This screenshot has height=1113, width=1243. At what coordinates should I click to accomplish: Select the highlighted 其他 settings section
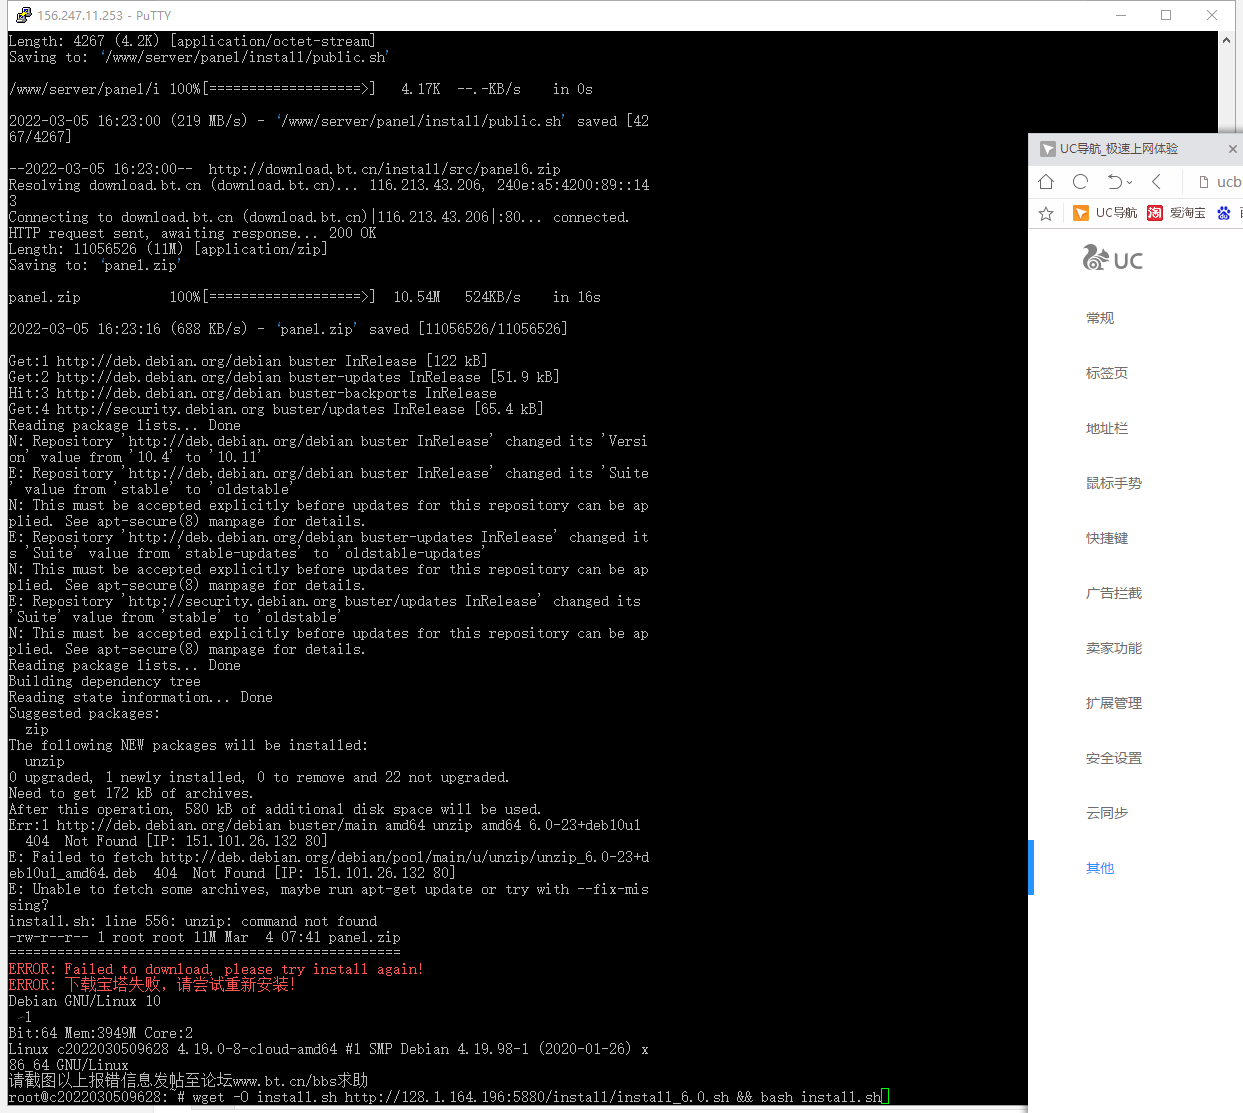[x=1100, y=868]
